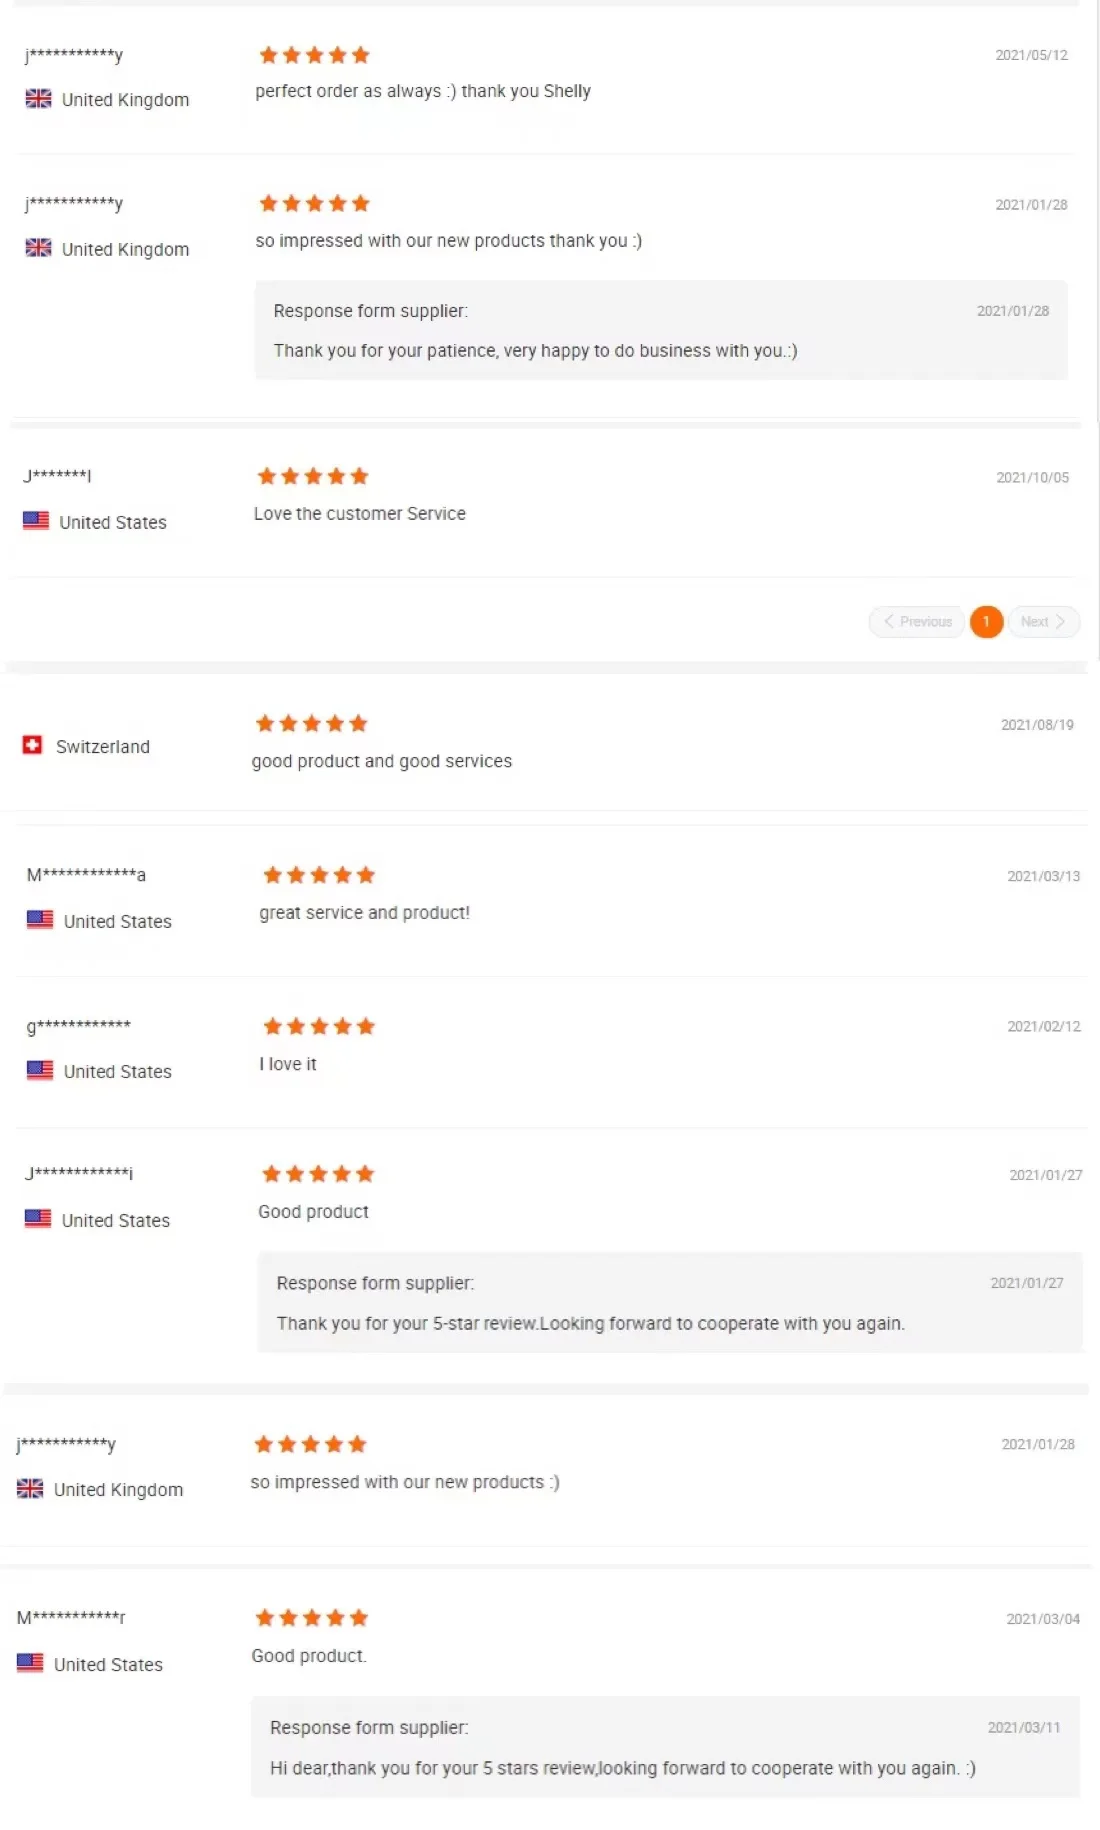Go to the Previous reviews page
Viewport: 1100px width, 1830px height.
pos(917,622)
